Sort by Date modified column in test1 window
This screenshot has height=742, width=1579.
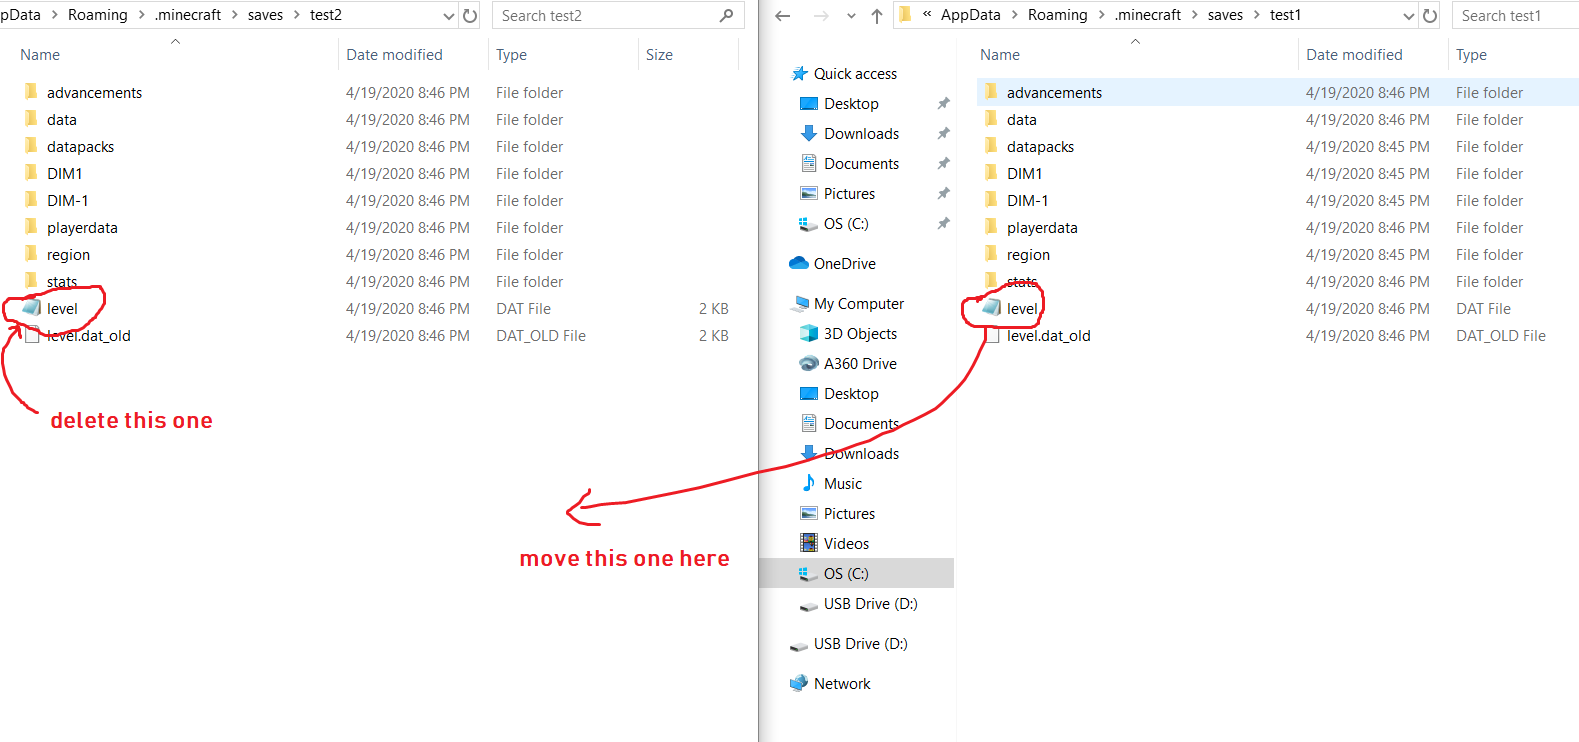click(x=1354, y=54)
